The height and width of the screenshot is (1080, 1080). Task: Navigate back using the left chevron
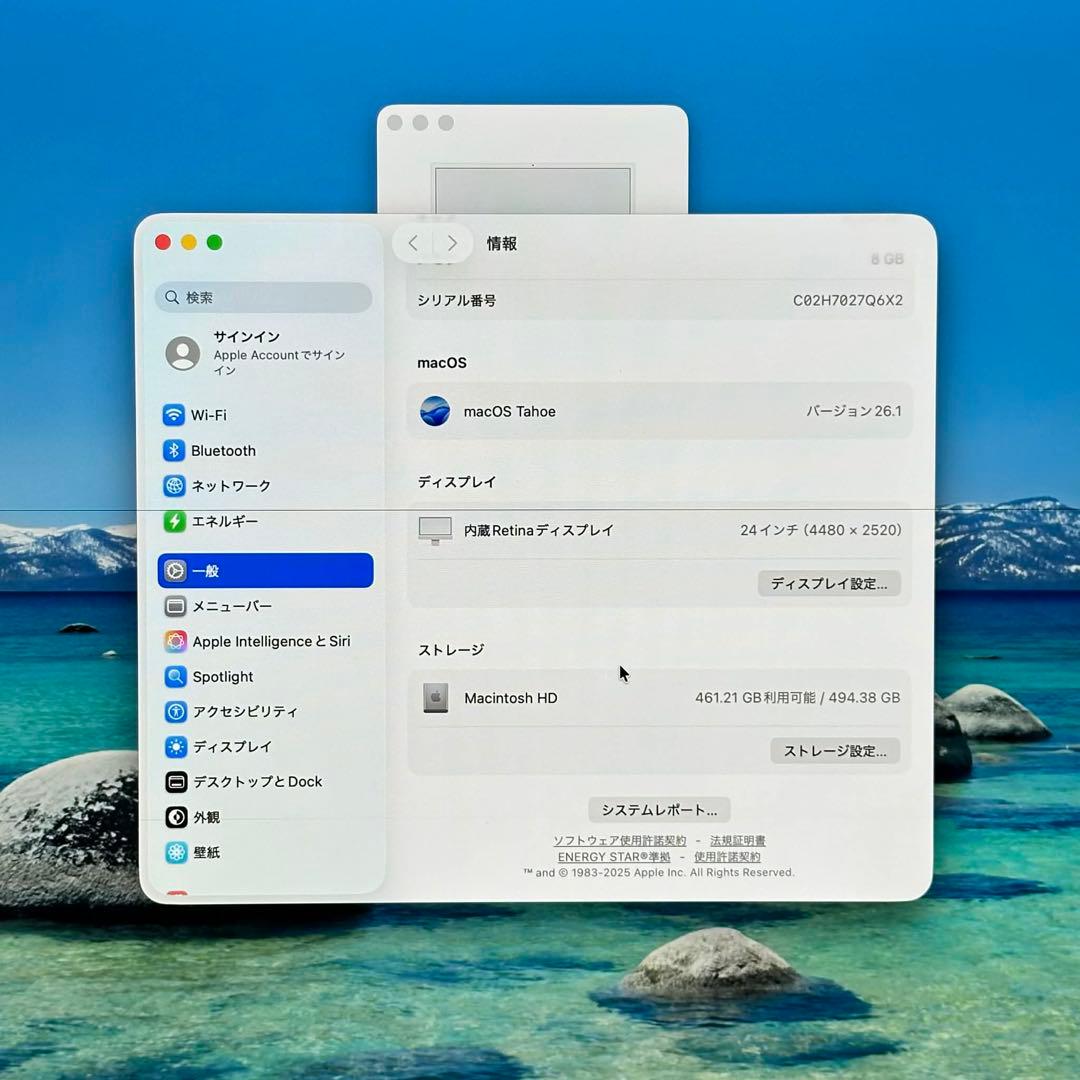412,242
